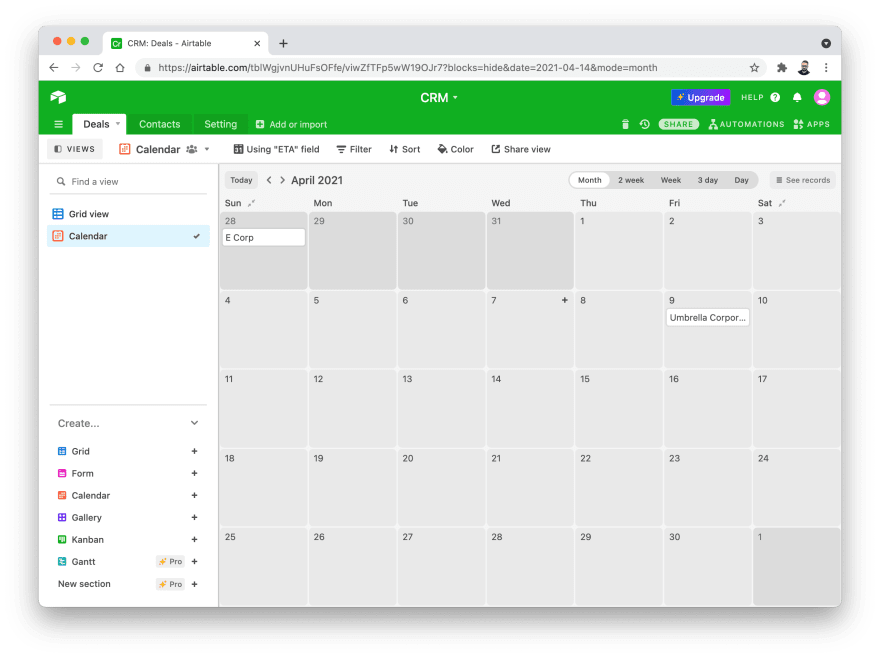Expand Sunday column collapse arrows
880x658 pixels.
coord(251,203)
